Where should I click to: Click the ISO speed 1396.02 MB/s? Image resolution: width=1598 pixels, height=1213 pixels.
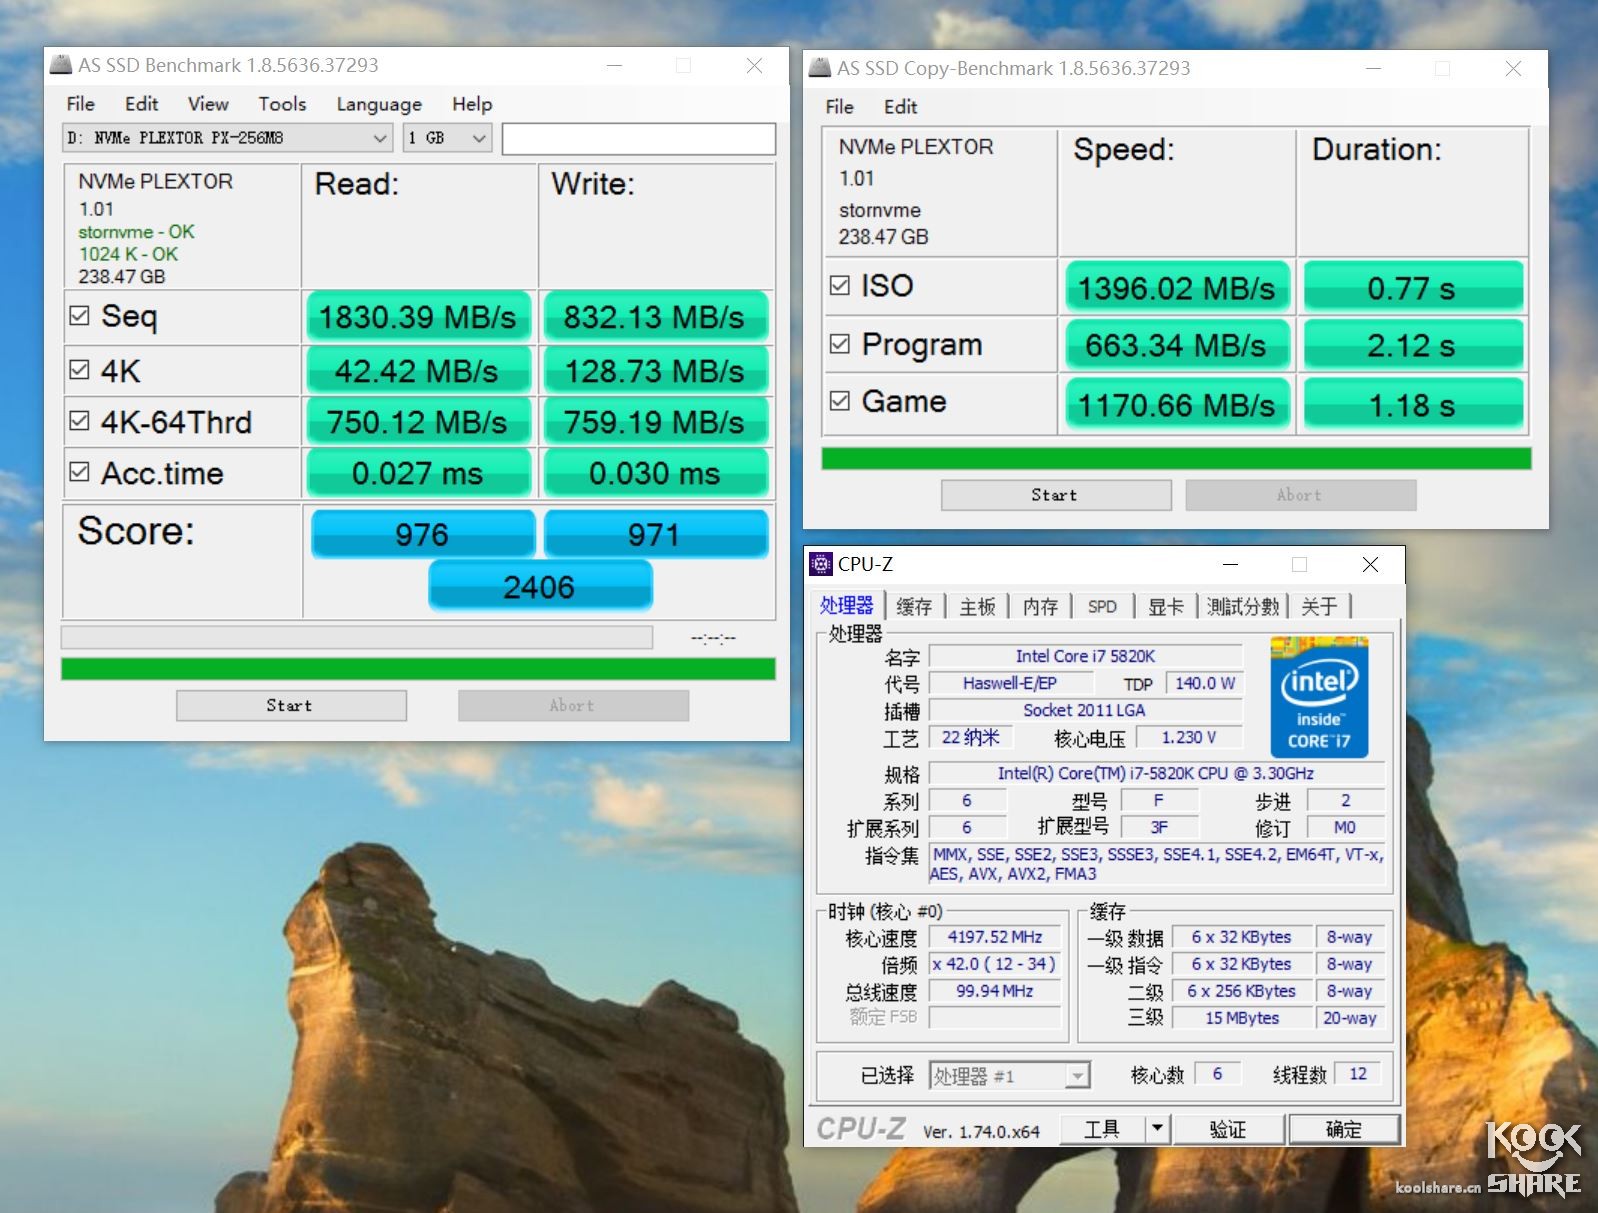point(1178,288)
